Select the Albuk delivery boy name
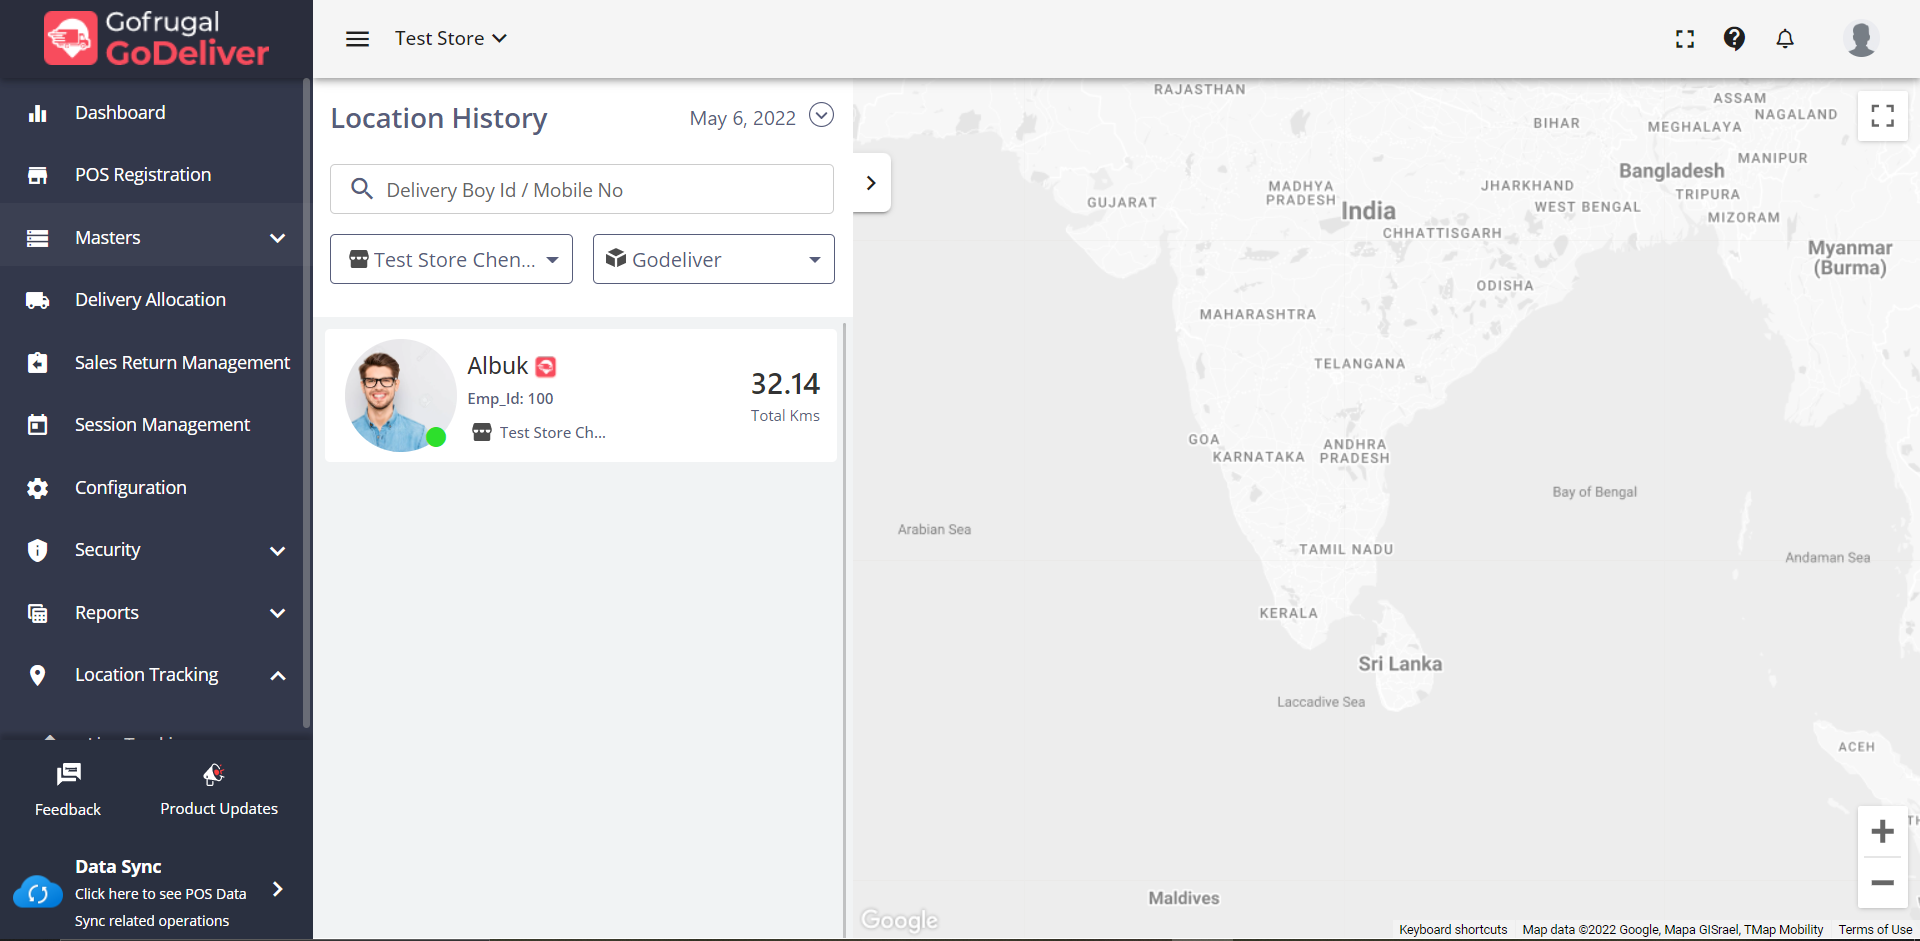This screenshot has width=1920, height=941. click(498, 366)
